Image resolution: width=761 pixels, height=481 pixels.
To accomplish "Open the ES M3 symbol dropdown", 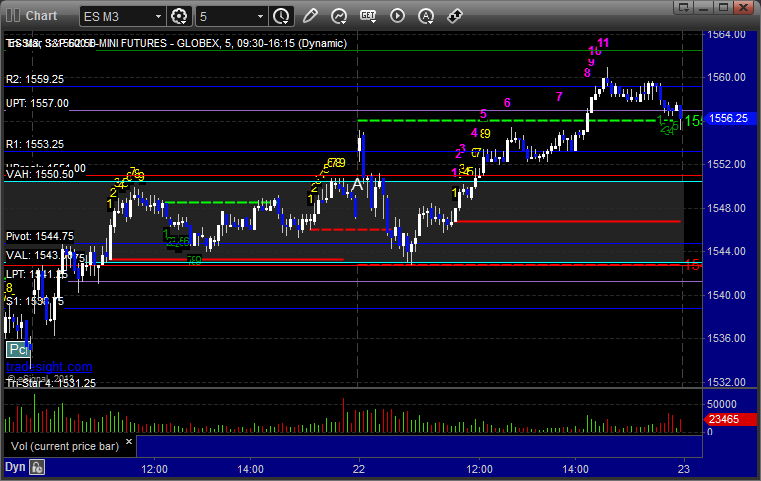I will (x=122, y=17).
